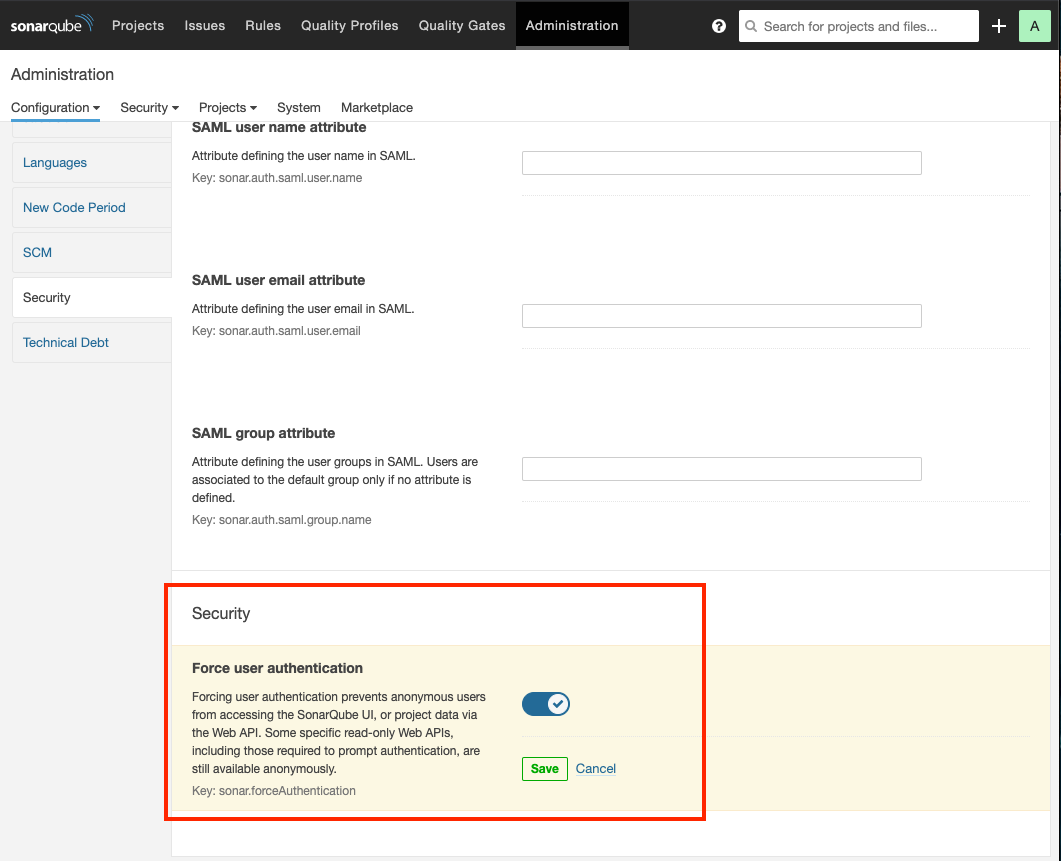Select Technical Debt category
Viewport: 1061px width, 861px height.
coord(66,342)
